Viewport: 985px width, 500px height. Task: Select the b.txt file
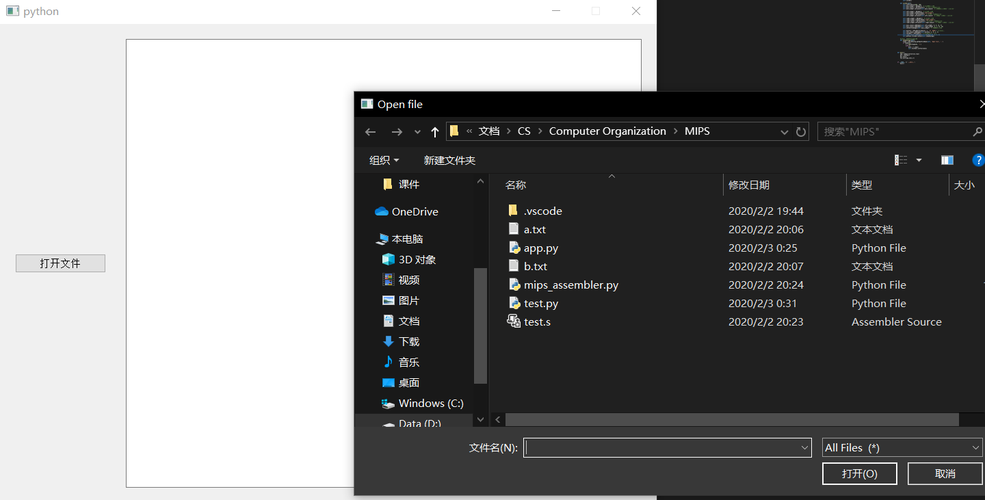coord(535,266)
